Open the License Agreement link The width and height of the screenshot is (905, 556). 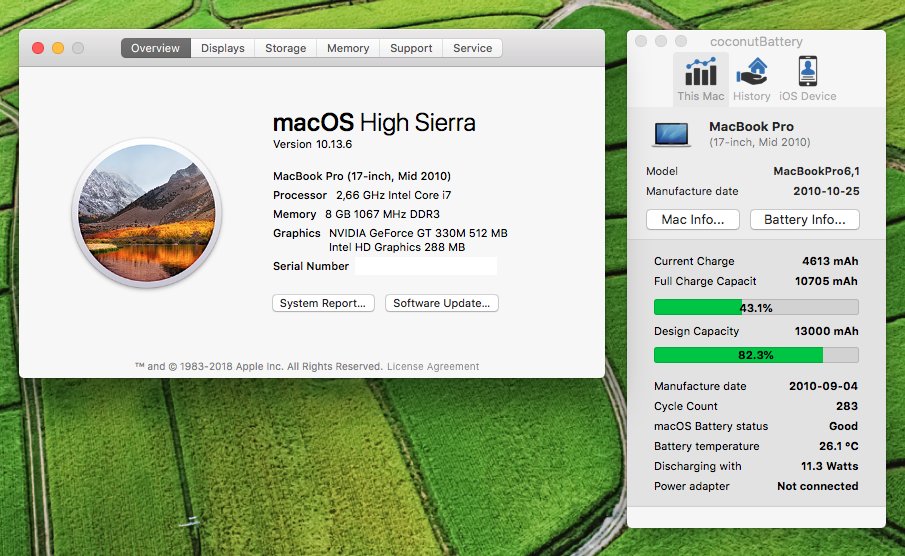pyautogui.click(x=433, y=367)
